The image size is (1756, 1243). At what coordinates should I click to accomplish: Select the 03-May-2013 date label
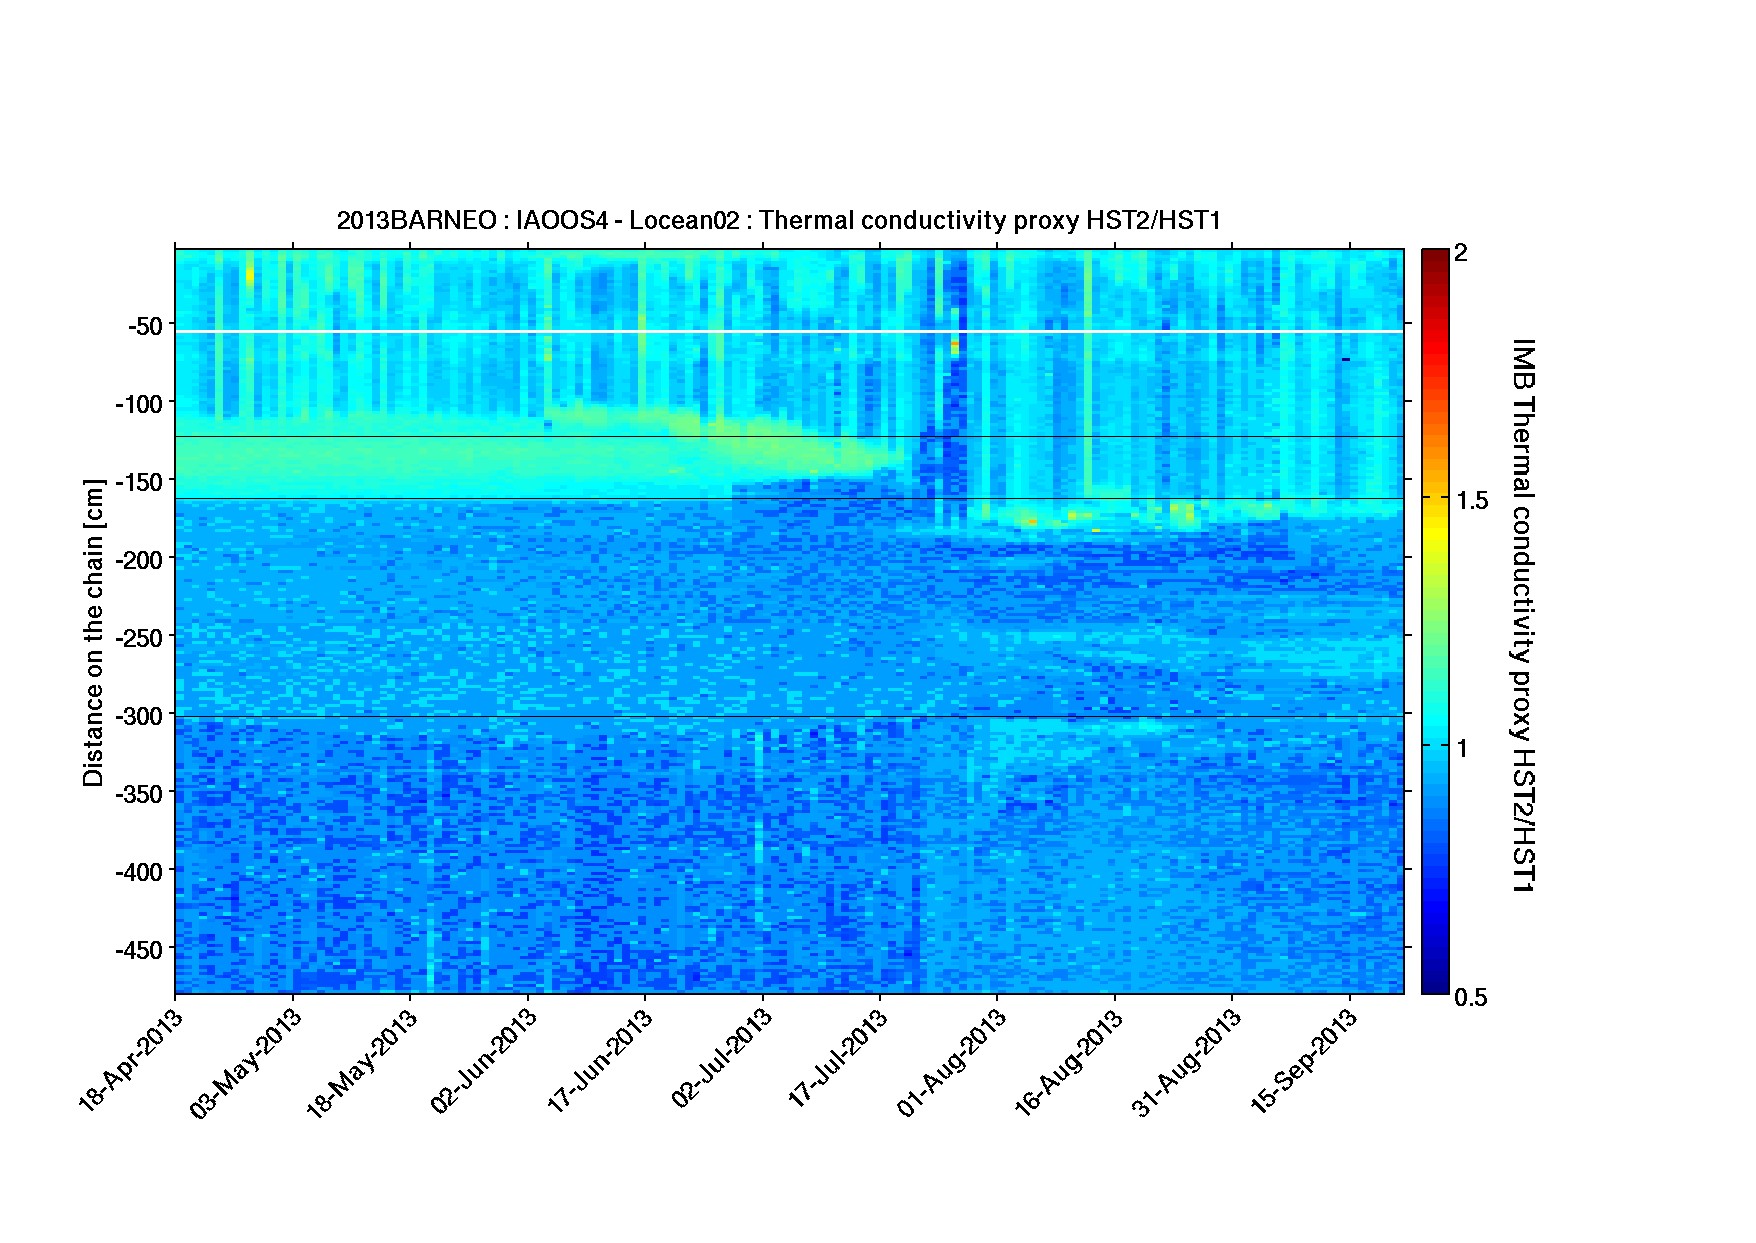pyautogui.click(x=247, y=1061)
